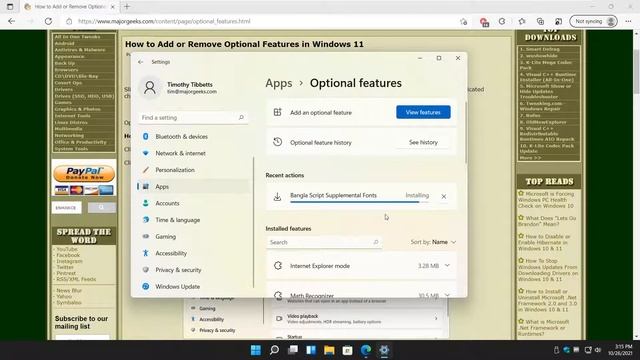This screenshot has width=640, height=360.
Task: Close the How to Add or Remove tab
Action: 113,7
